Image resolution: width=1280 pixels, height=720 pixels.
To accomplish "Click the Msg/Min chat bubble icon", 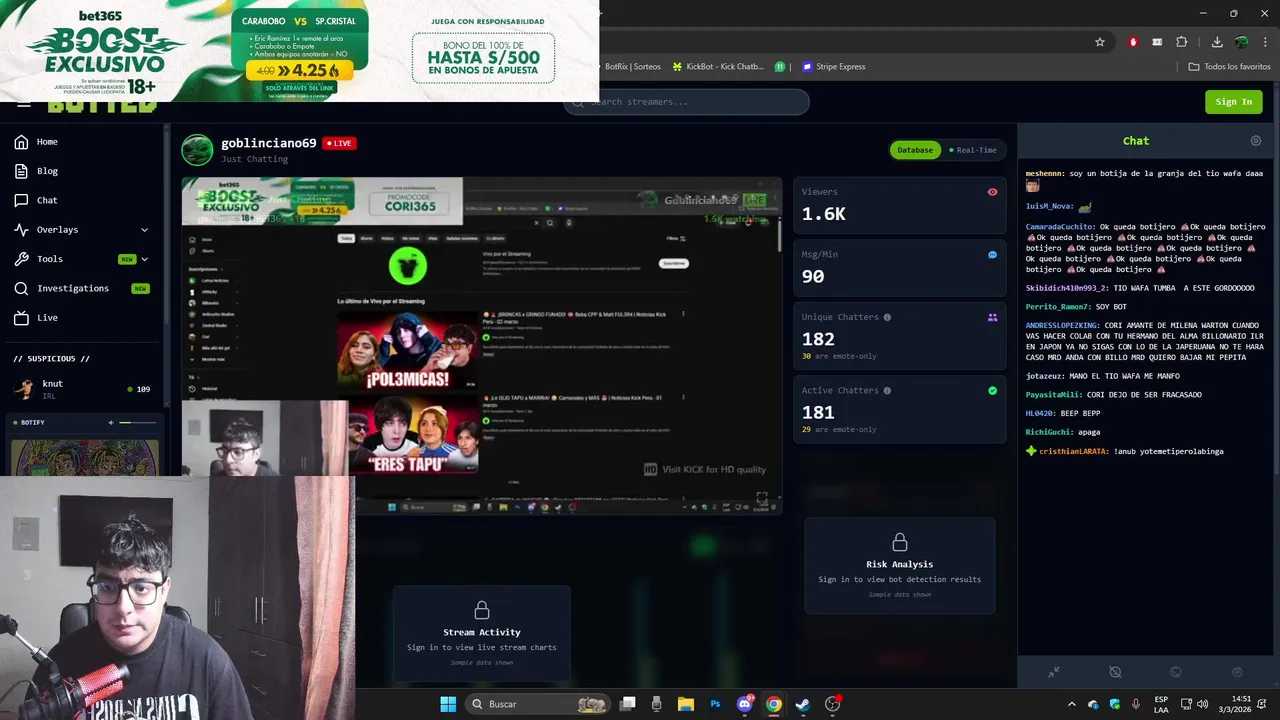I will pyautogui.click(x=992, y=255).
